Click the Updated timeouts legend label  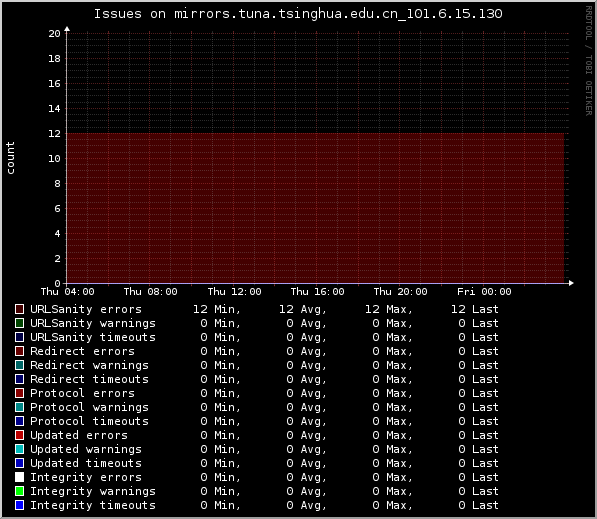click(86, 463)
